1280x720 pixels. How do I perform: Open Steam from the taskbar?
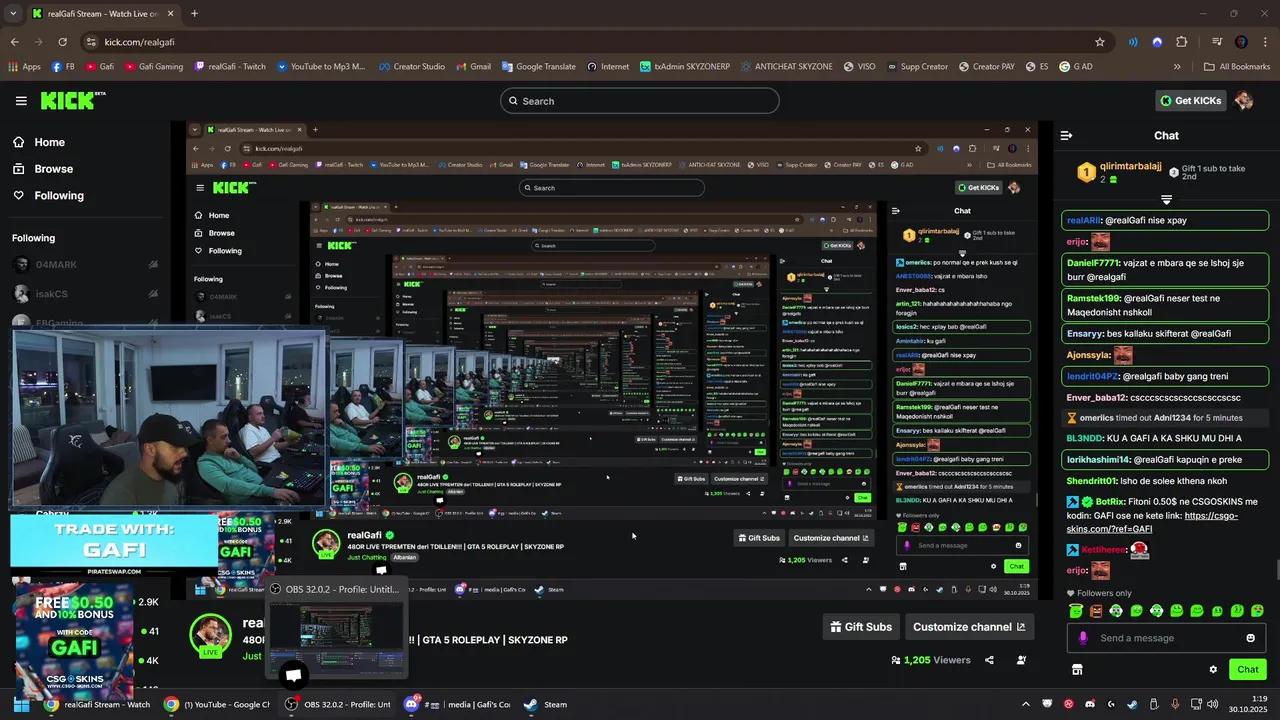(546, 704)
